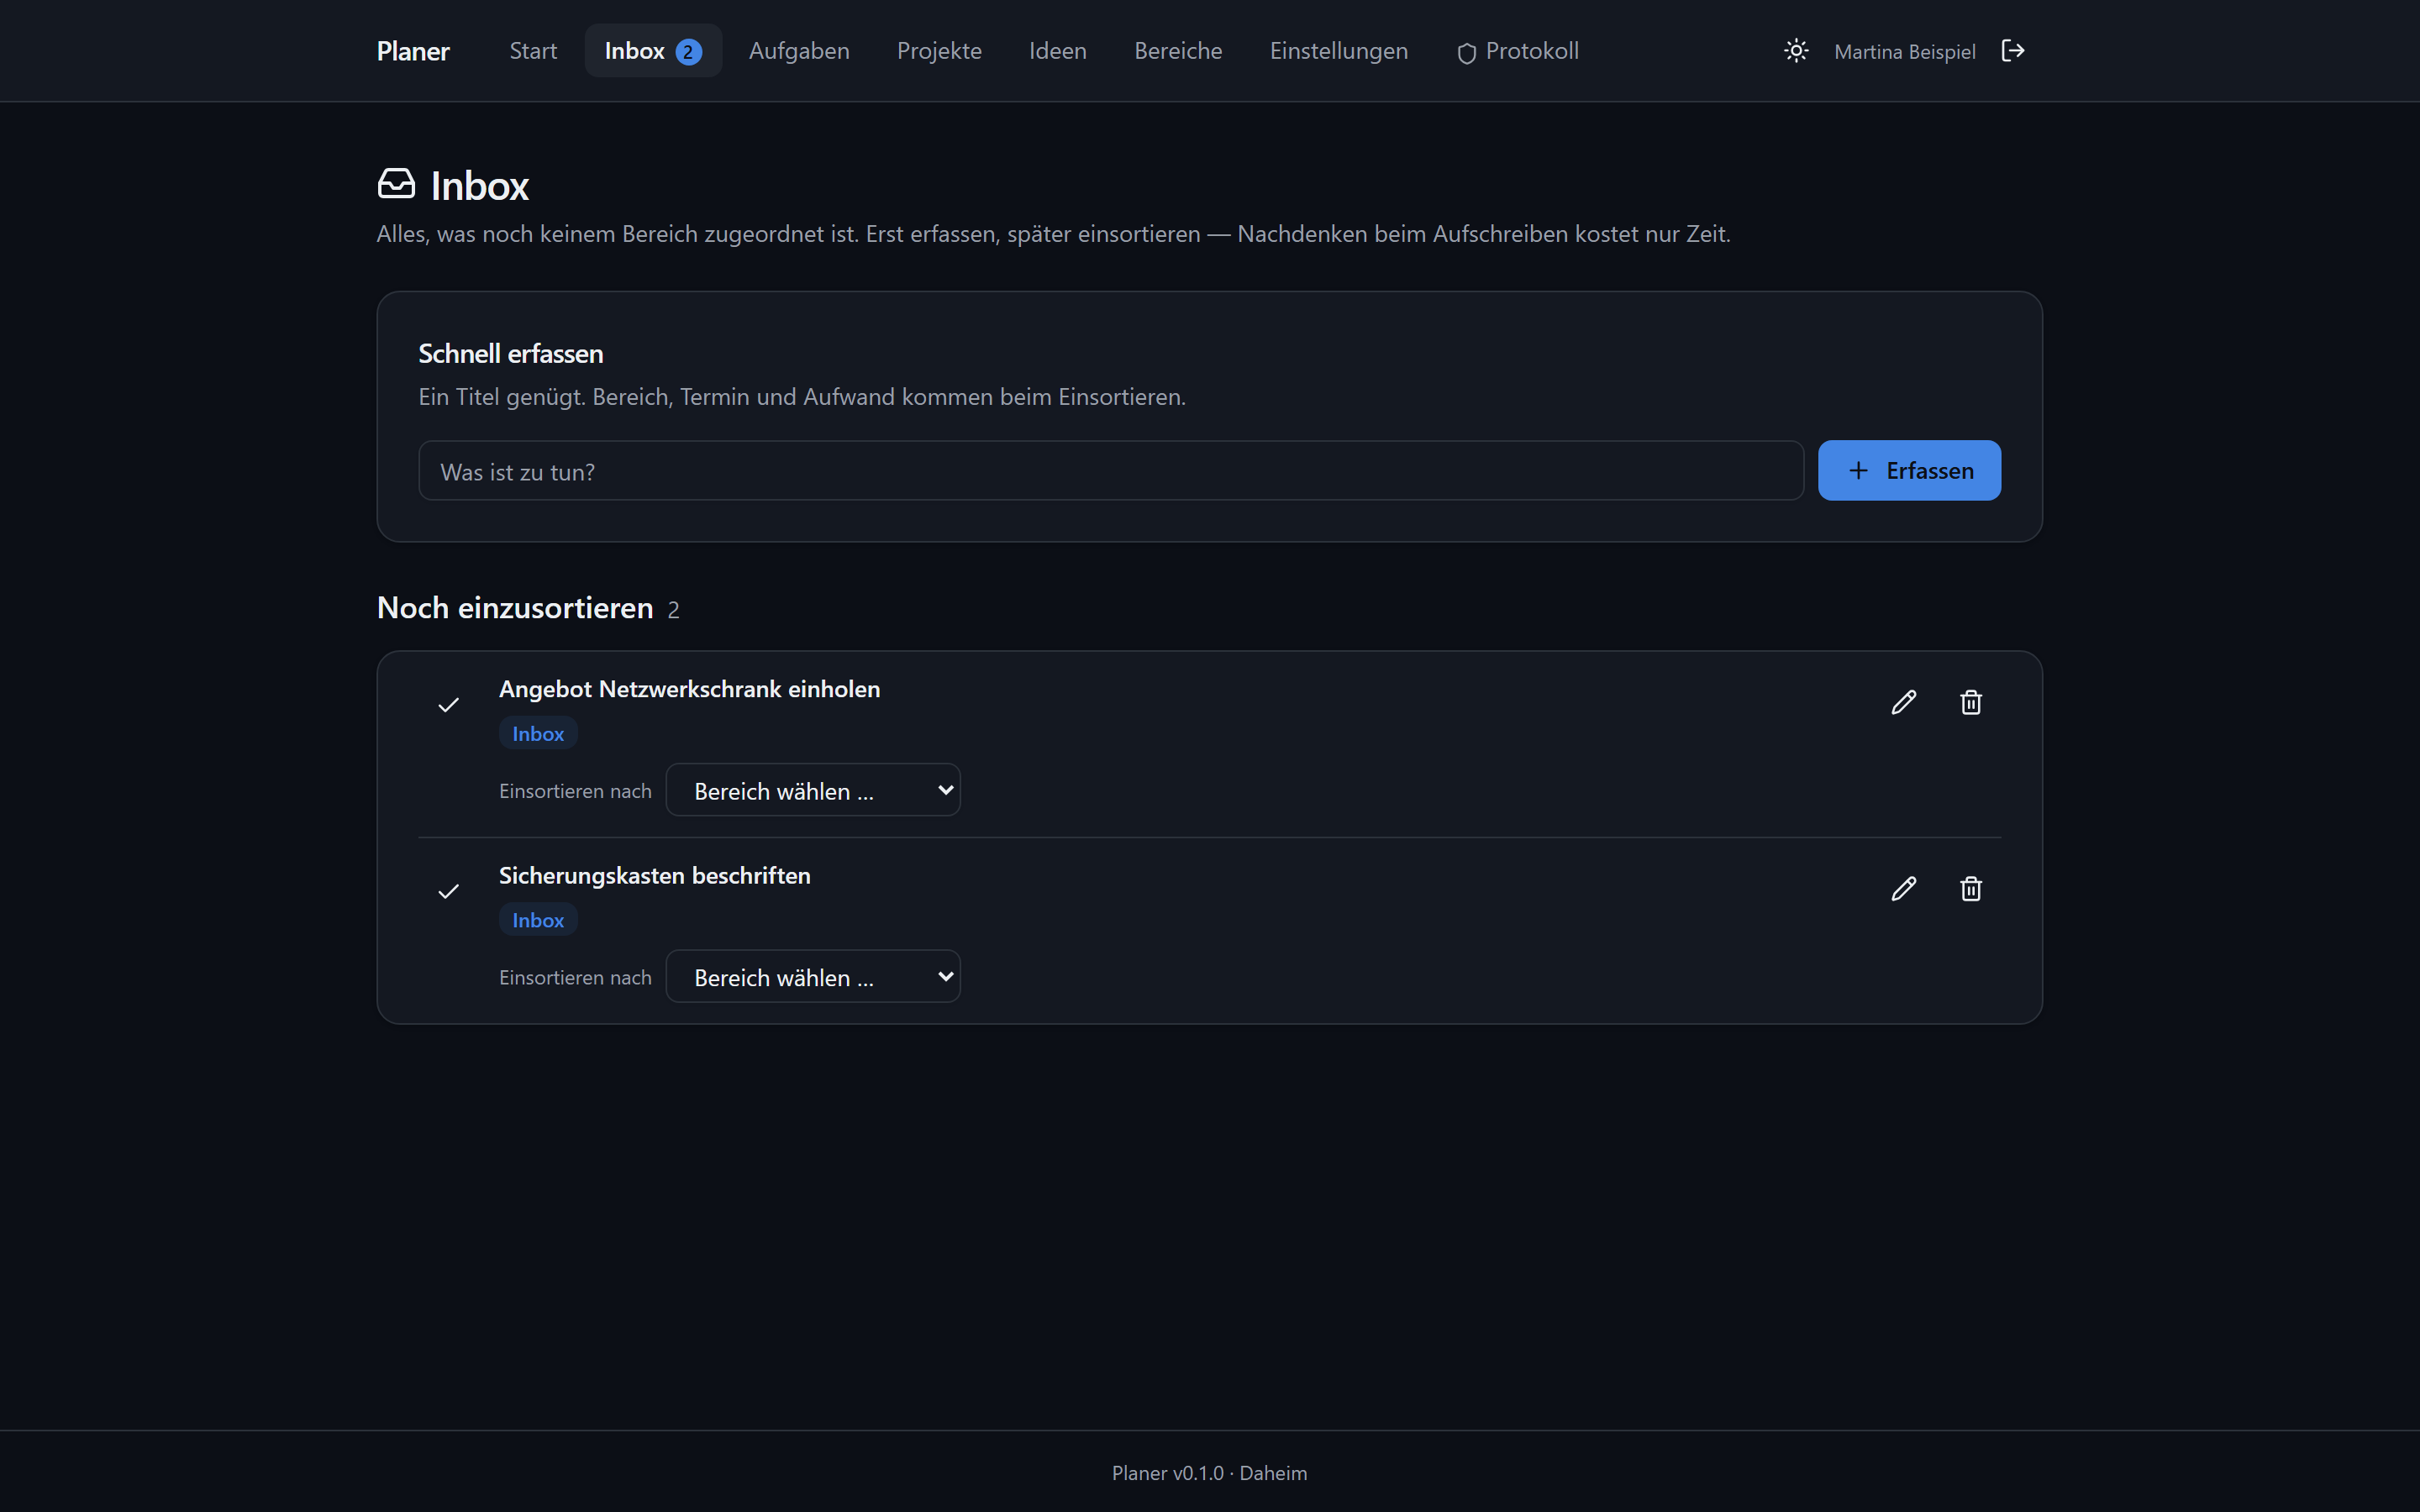Go to the Einstellungen tab
The width and height of the screenshot is (2420, 1512).
click(1338, 51)
